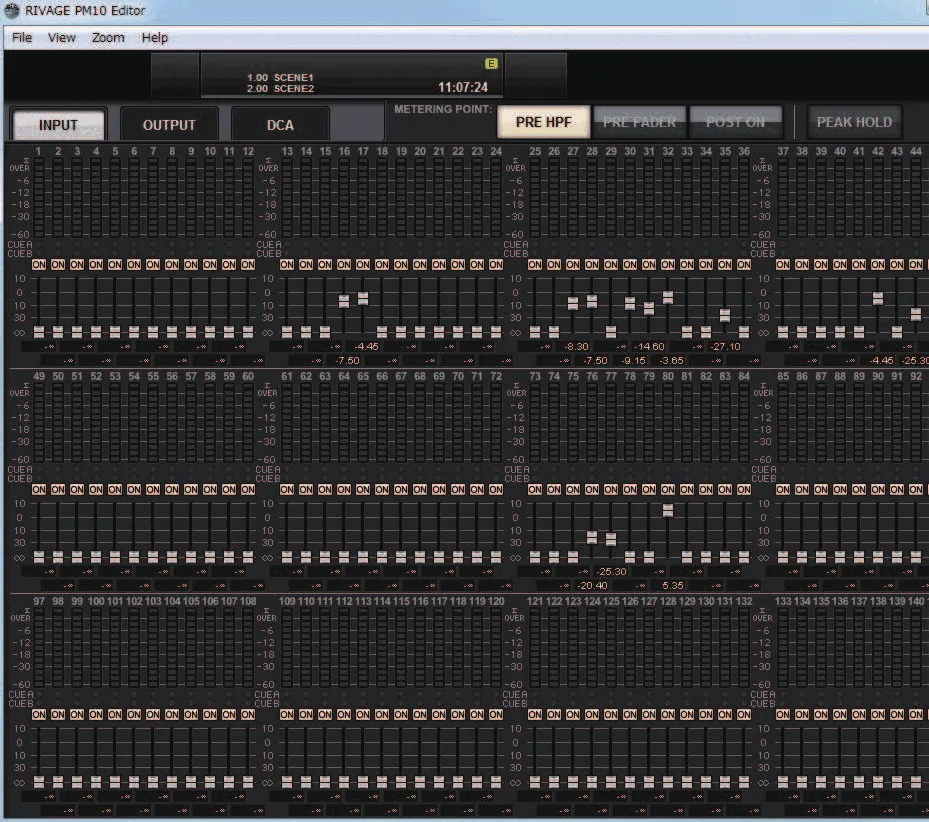This screenshot has width=929, height=822.
Task: Switch to the INPUT tab
Action: pyautogui.click(x=58, y=125)
